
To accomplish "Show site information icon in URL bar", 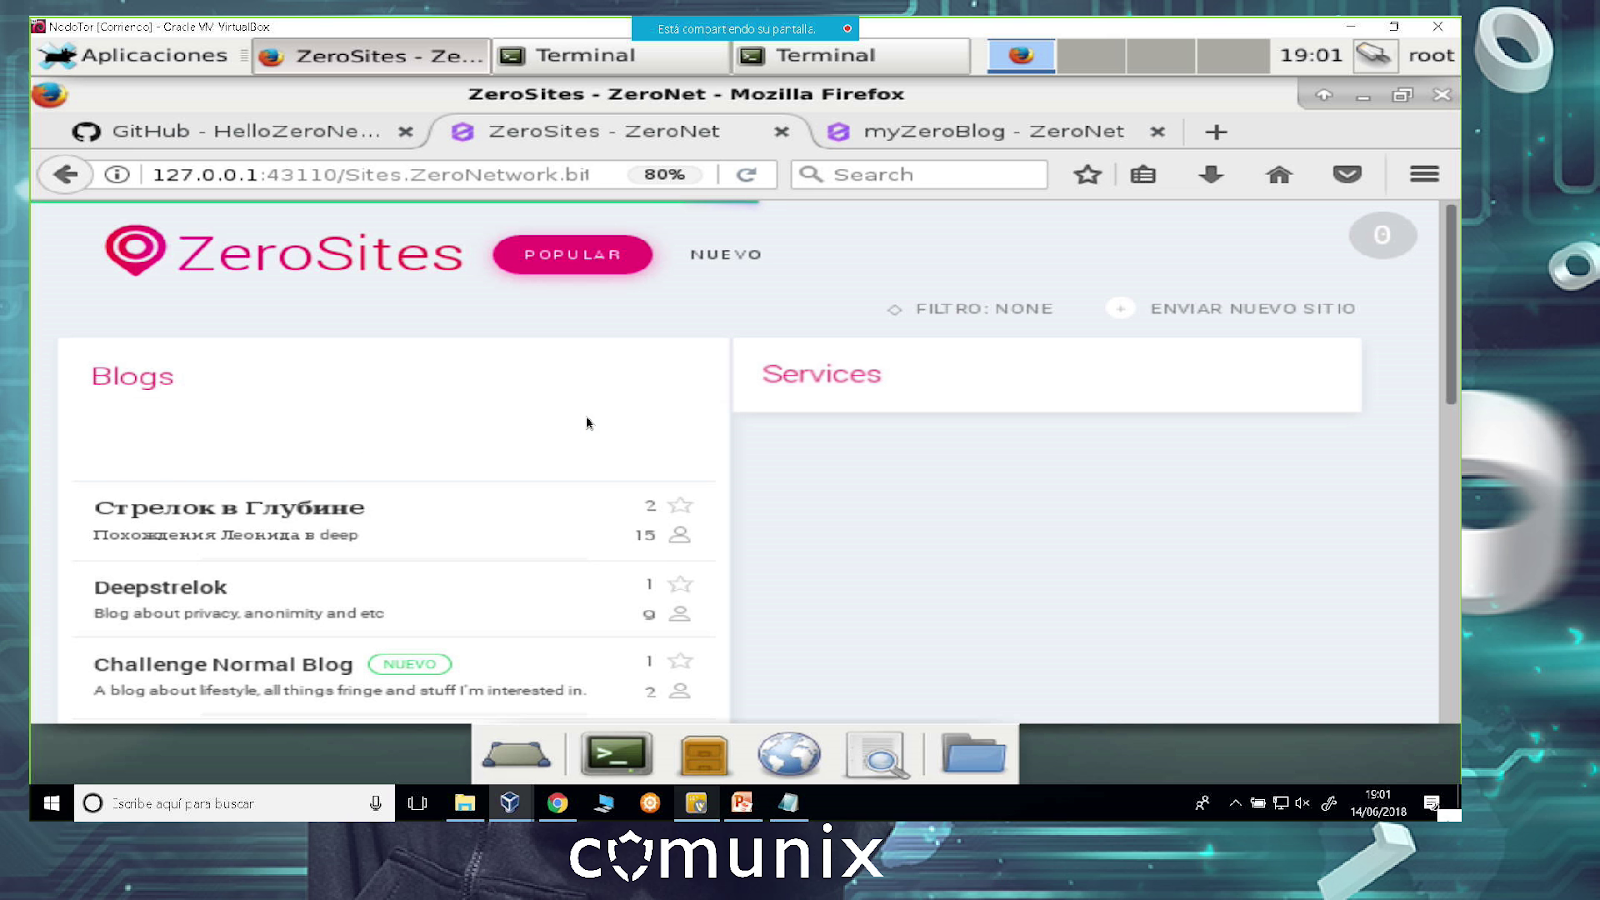I will tap(117, 175).
